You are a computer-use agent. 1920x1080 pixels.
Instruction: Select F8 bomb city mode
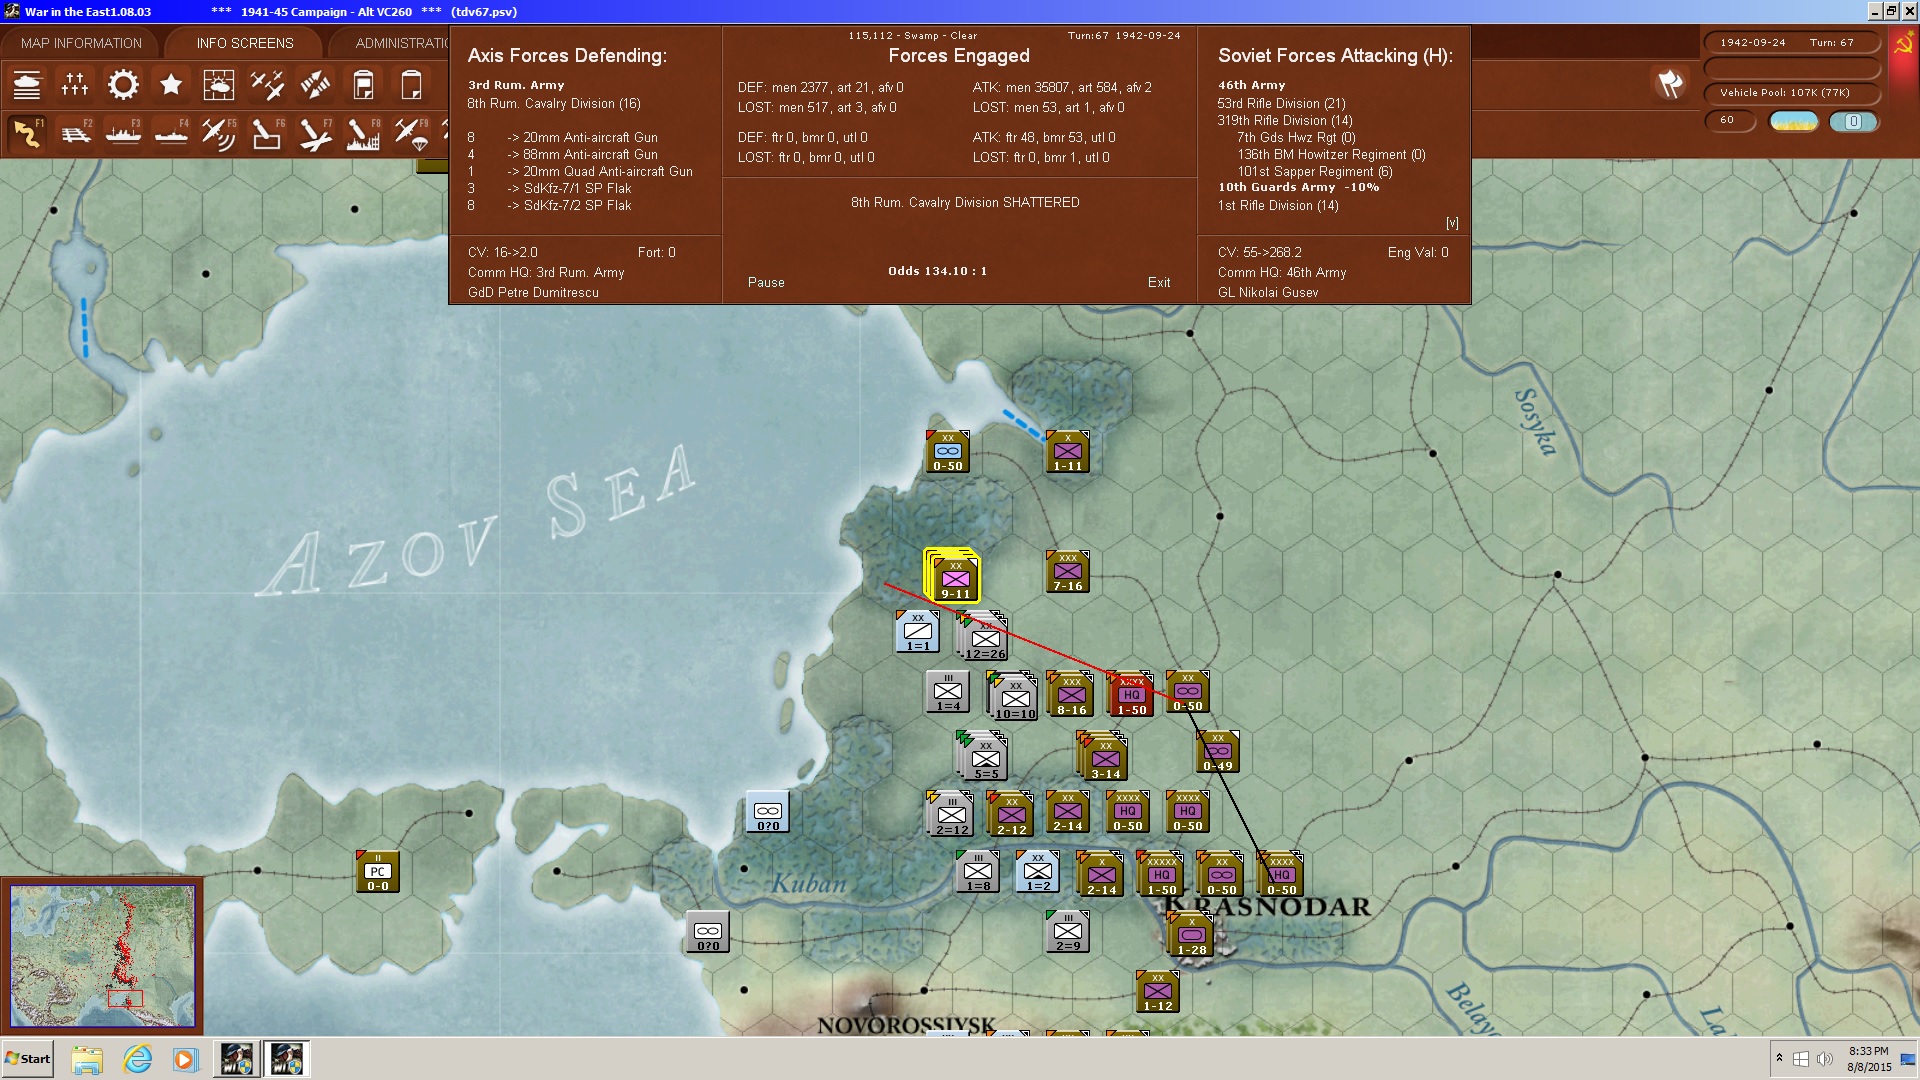[x=363, y=134]
